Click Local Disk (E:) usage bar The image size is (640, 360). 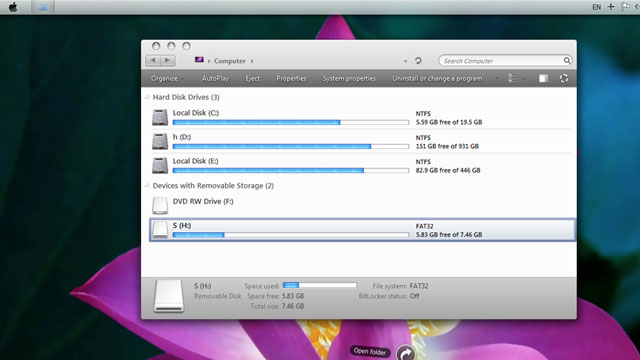tap(291, 170)
